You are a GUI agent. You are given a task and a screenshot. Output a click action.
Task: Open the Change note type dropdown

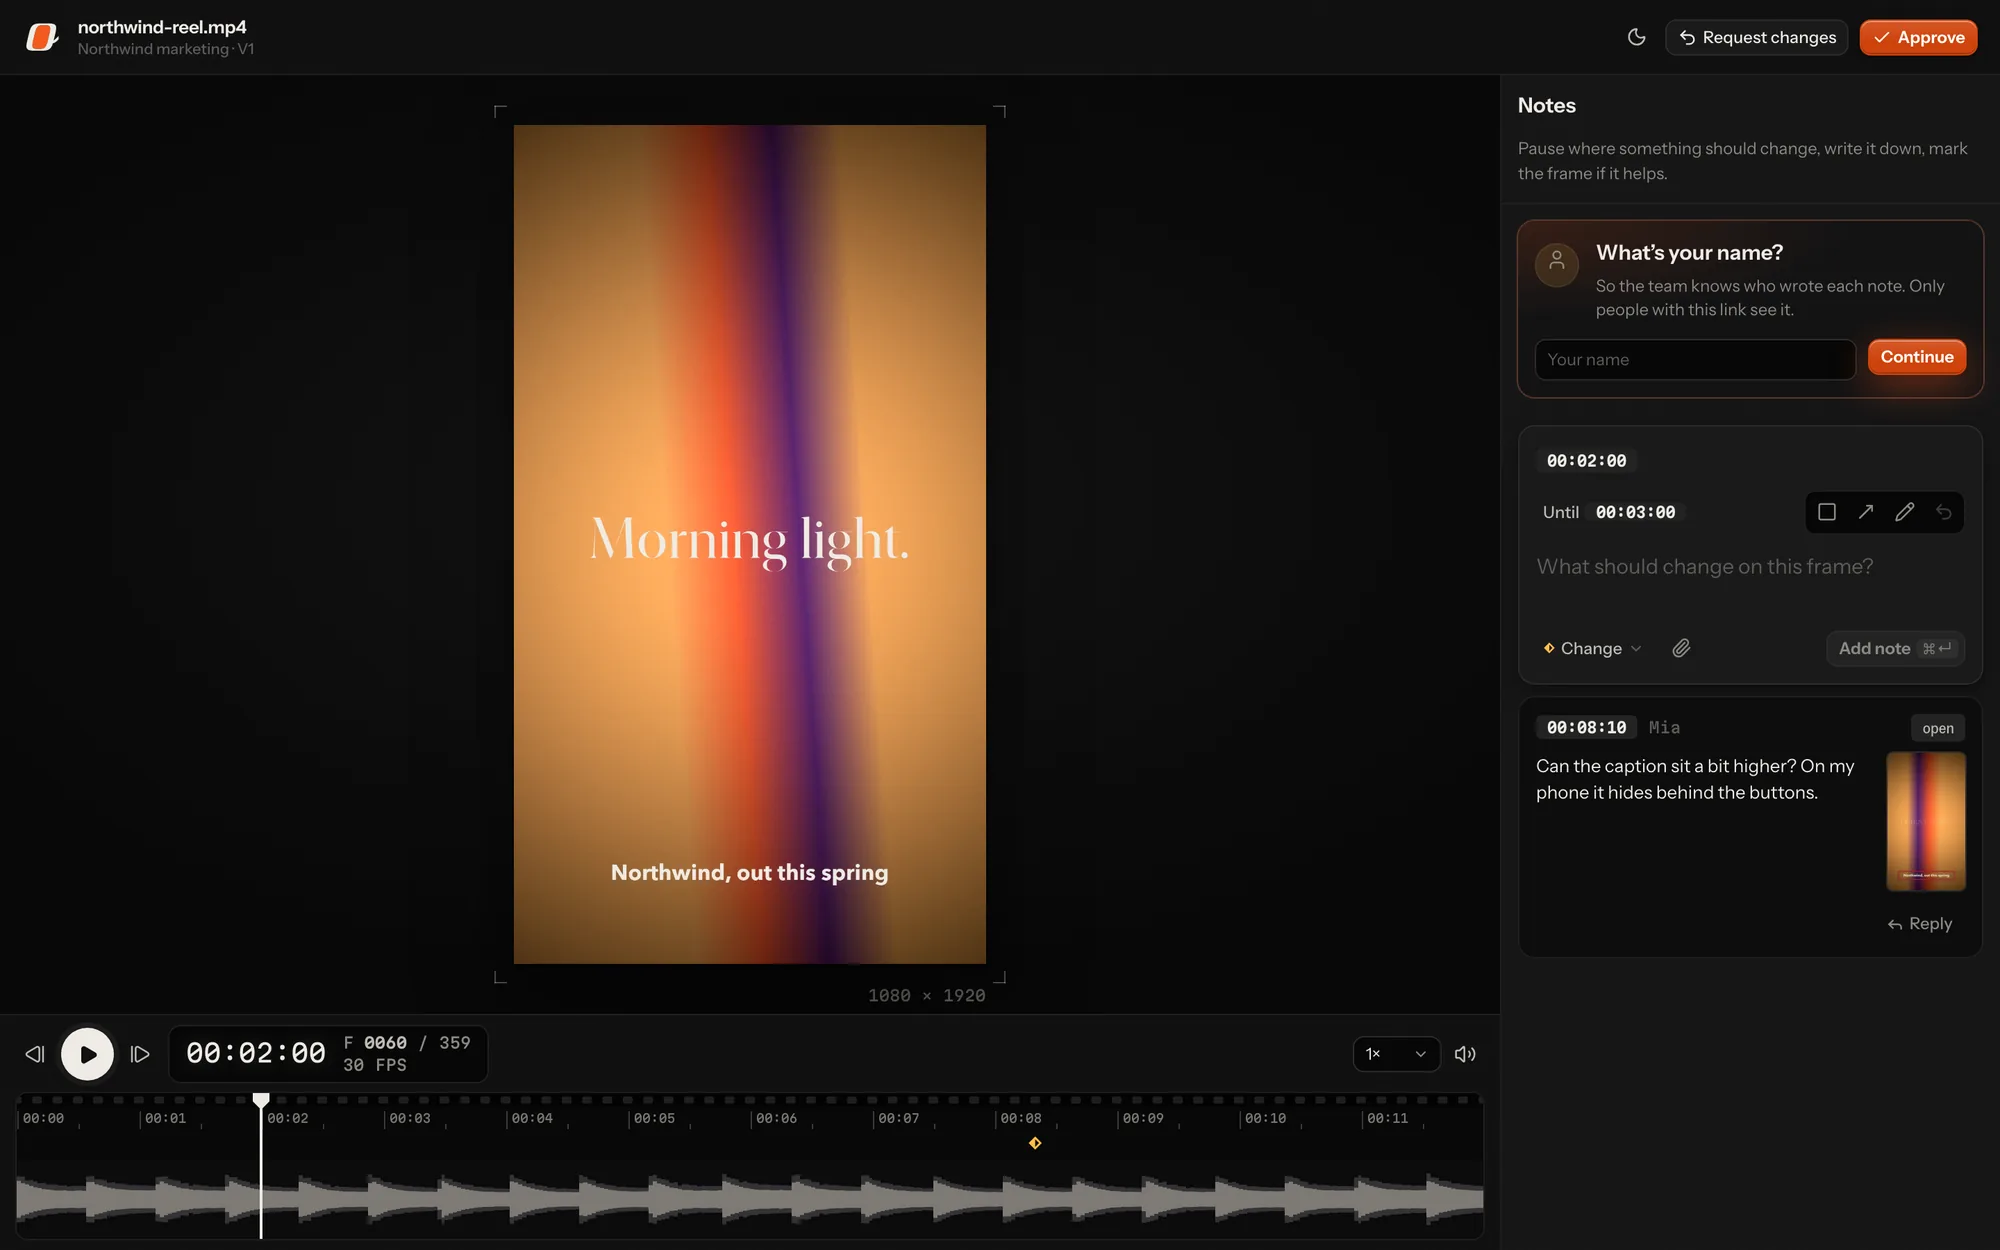tap(1592, 648)
